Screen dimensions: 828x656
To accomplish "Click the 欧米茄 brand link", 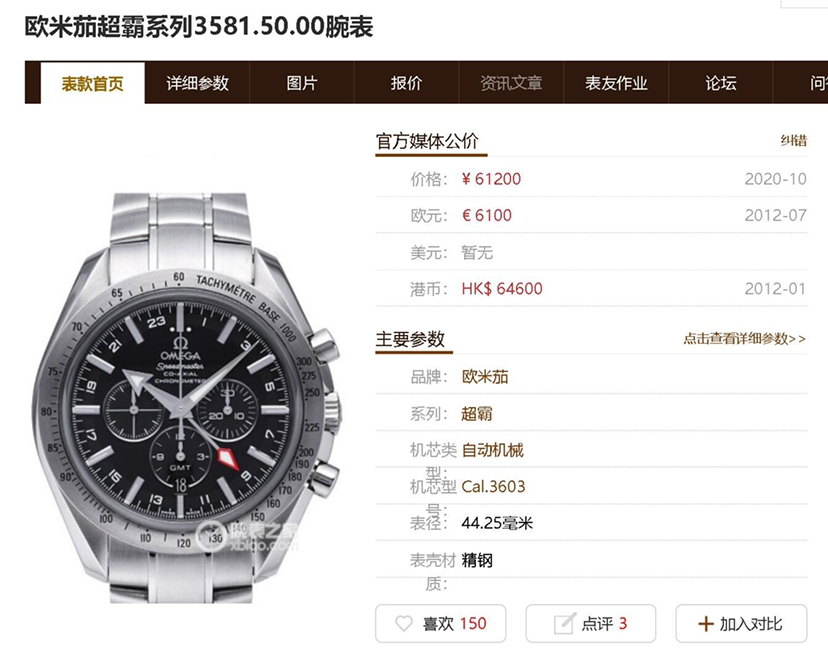I will pos(485,377).
